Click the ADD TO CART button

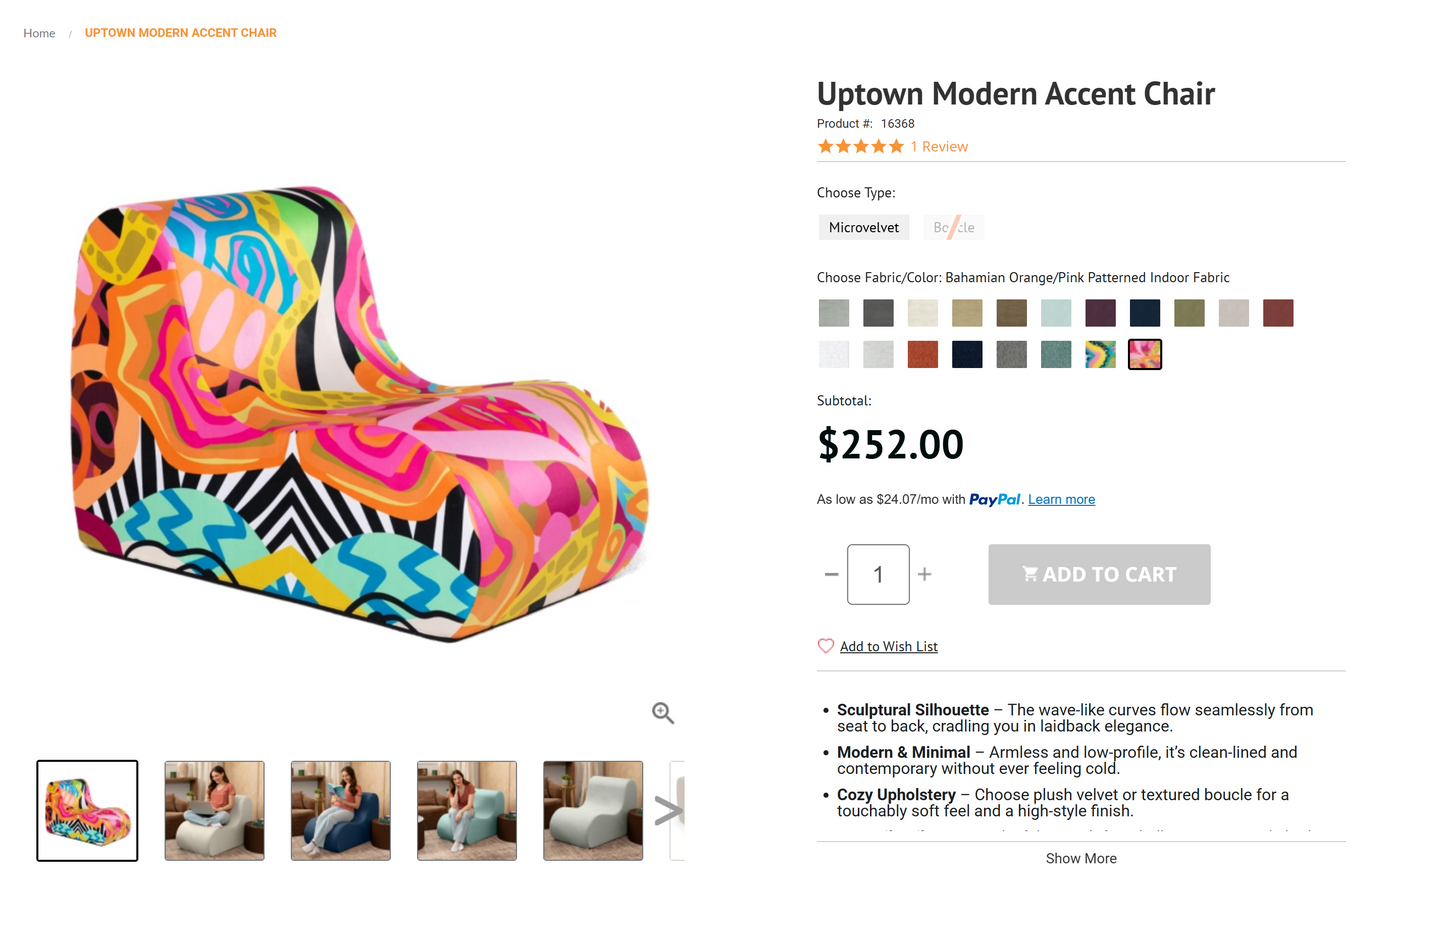1099,574
